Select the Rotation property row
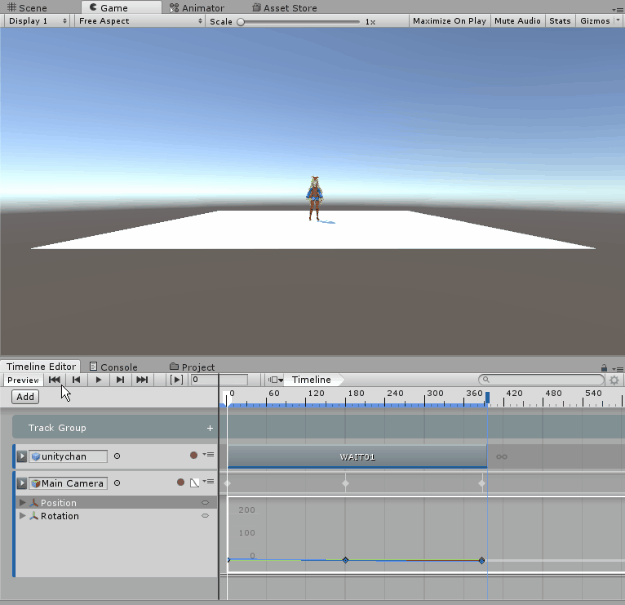The height and width of the screenshot is (605, 625). [x=116, y=516]
